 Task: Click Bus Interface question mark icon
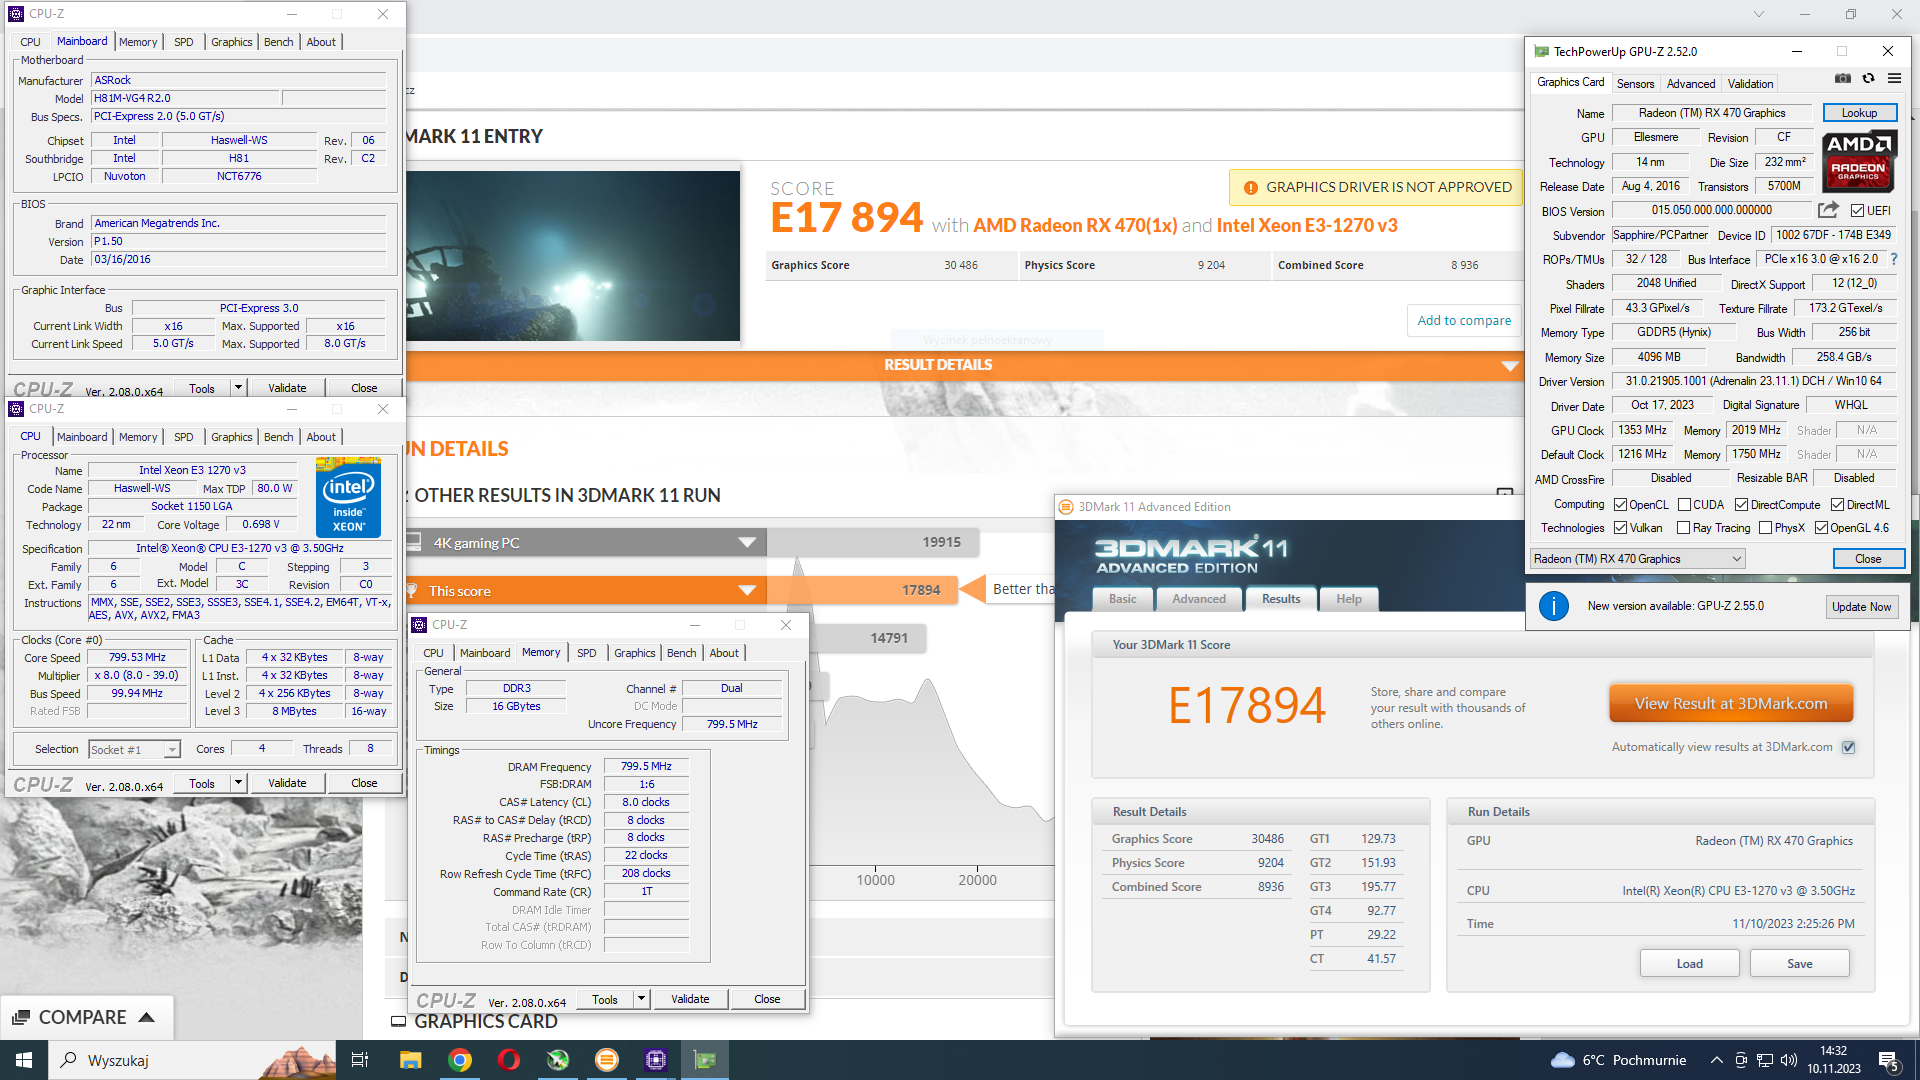tap(1894, 259)
